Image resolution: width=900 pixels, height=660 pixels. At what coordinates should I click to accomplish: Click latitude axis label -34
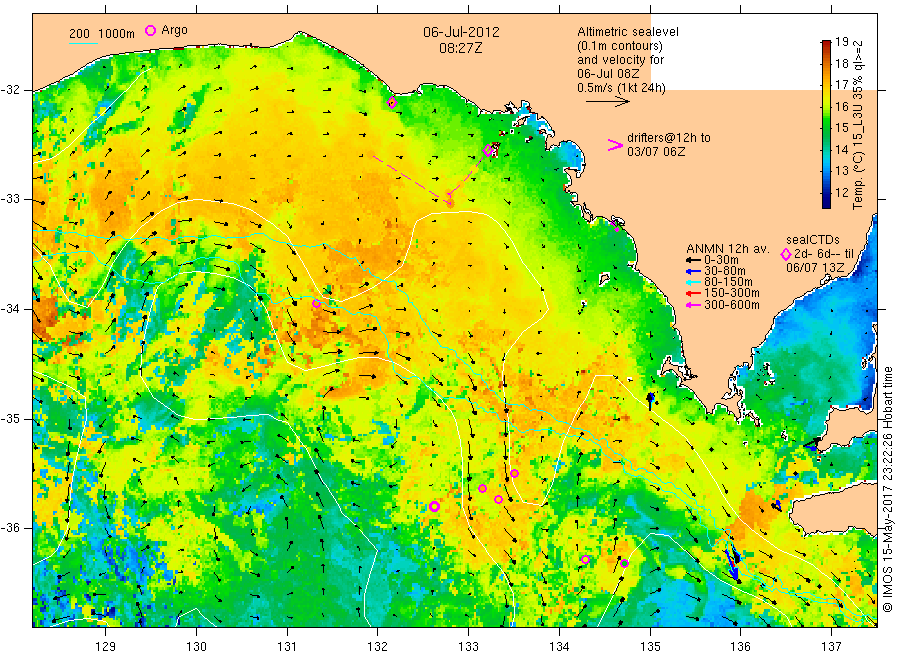(x=10, y=309)
